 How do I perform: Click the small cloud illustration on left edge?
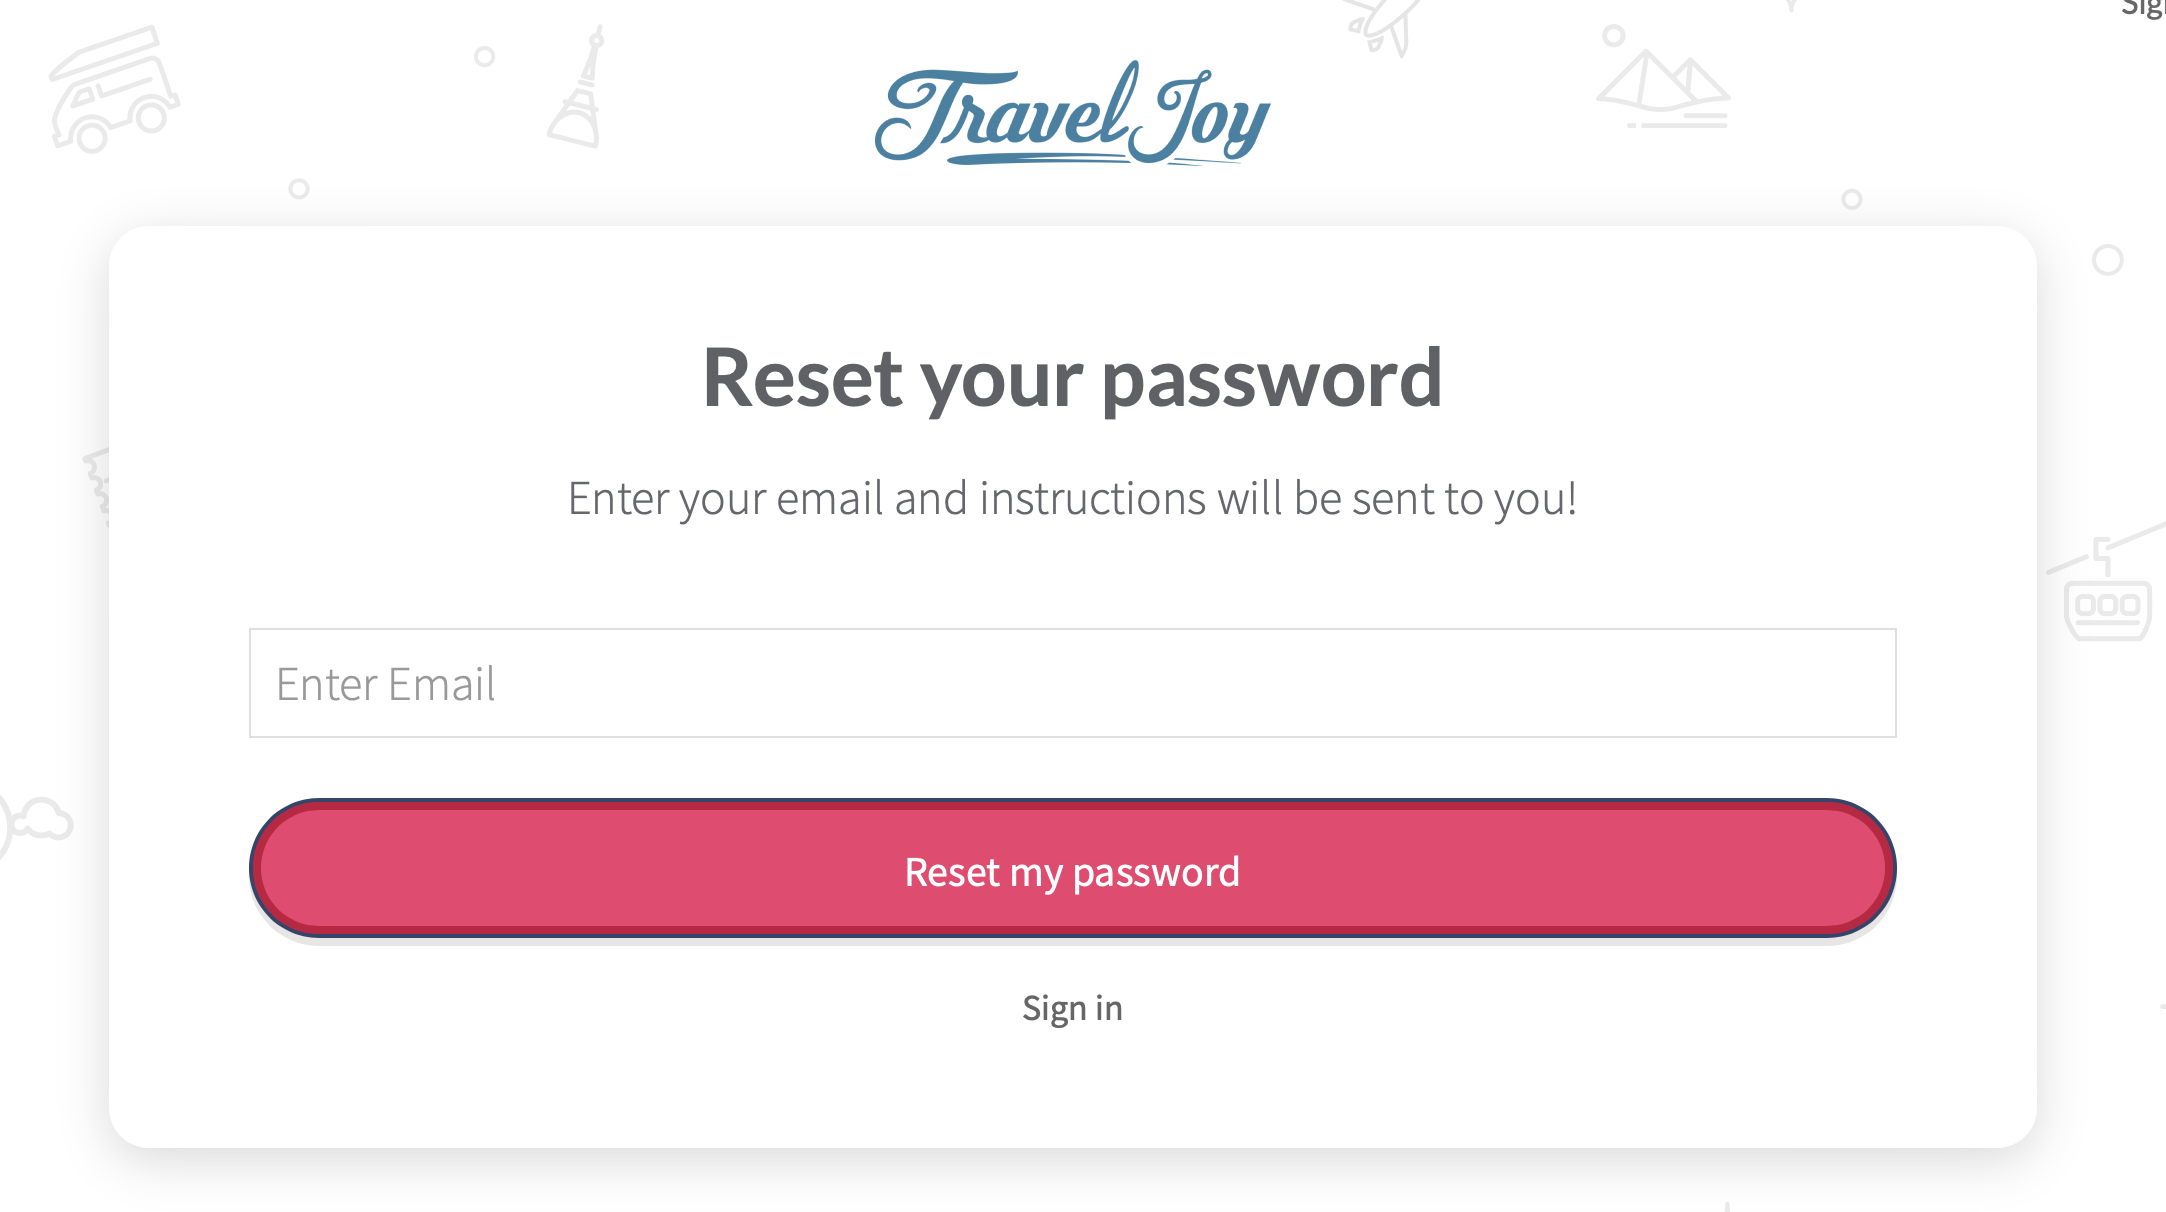36,820
